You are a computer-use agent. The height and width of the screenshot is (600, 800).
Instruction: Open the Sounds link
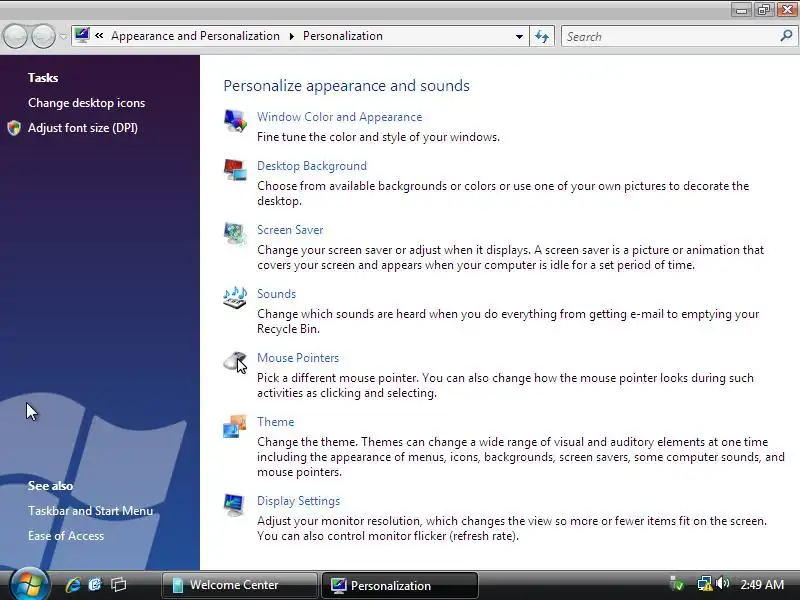pyautogui.click(x=276, y=294)
